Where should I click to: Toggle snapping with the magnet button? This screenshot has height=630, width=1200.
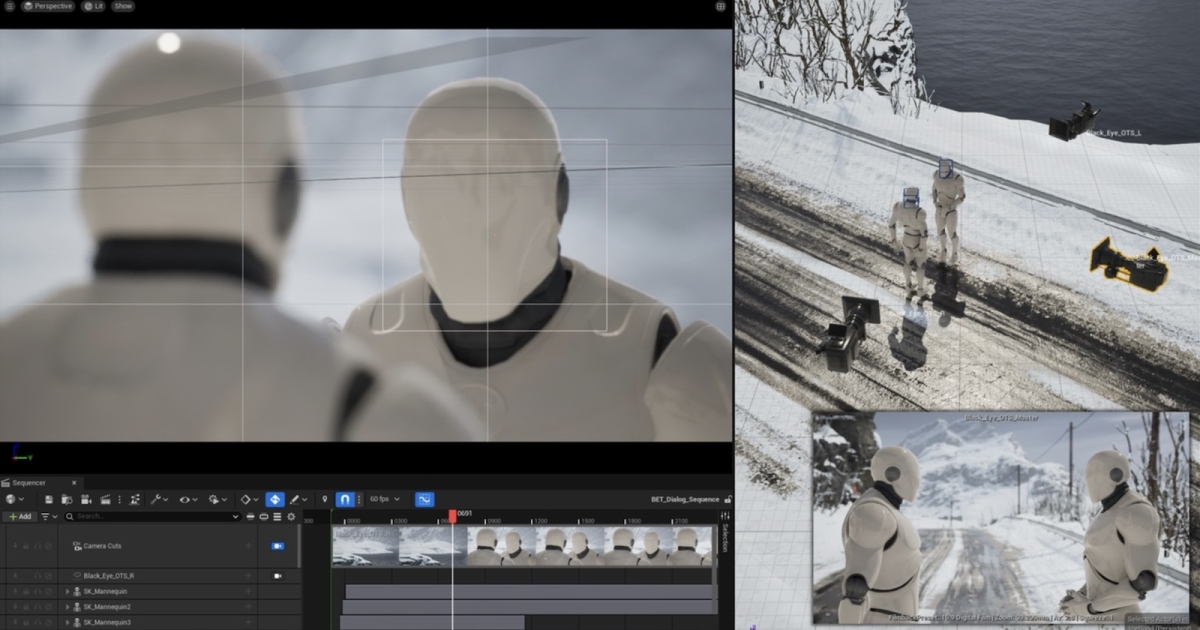345,499
